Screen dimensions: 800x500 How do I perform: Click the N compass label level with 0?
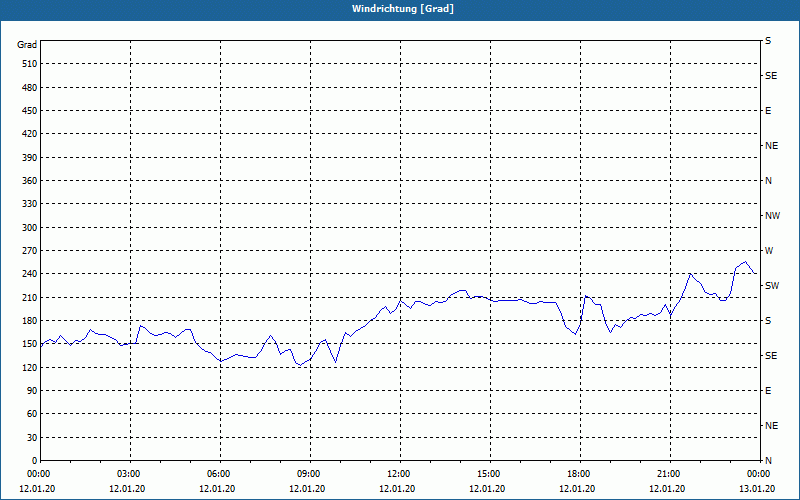(x=768, y=461)
